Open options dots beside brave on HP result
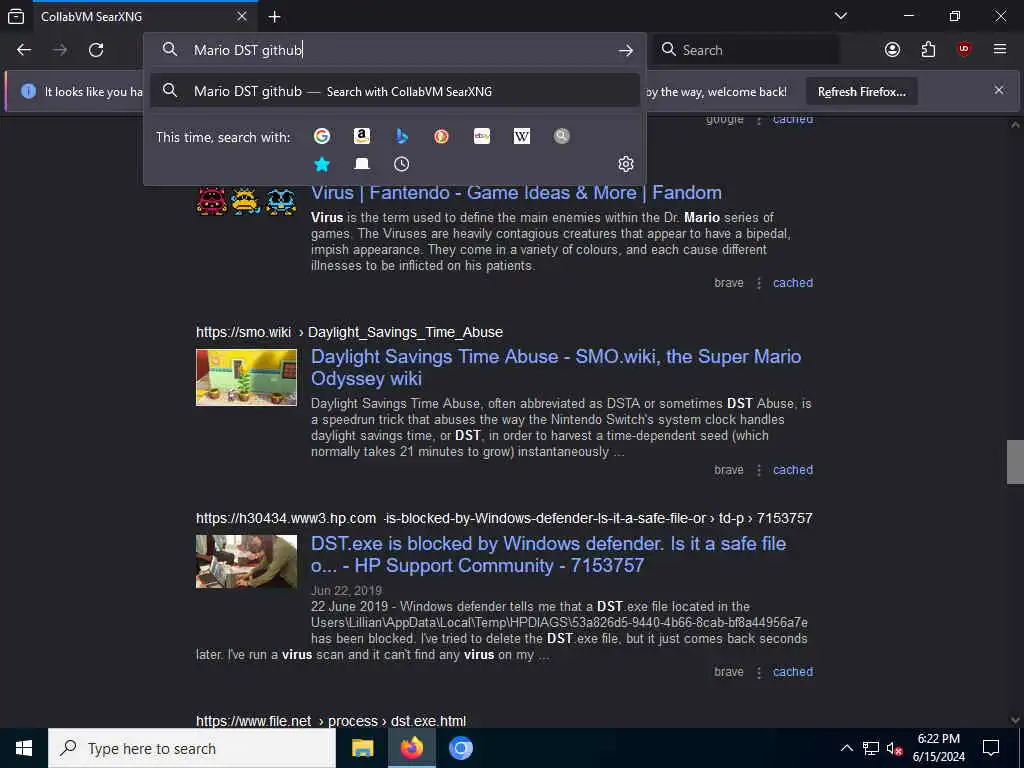Screen dimensions: 1024x768 click(x=758, y=671)
